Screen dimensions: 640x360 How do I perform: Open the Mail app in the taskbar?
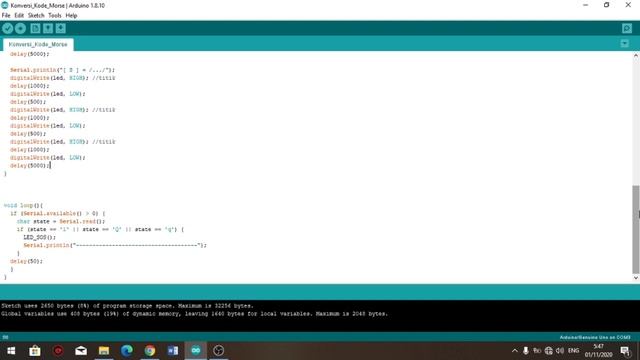[81, 351]
